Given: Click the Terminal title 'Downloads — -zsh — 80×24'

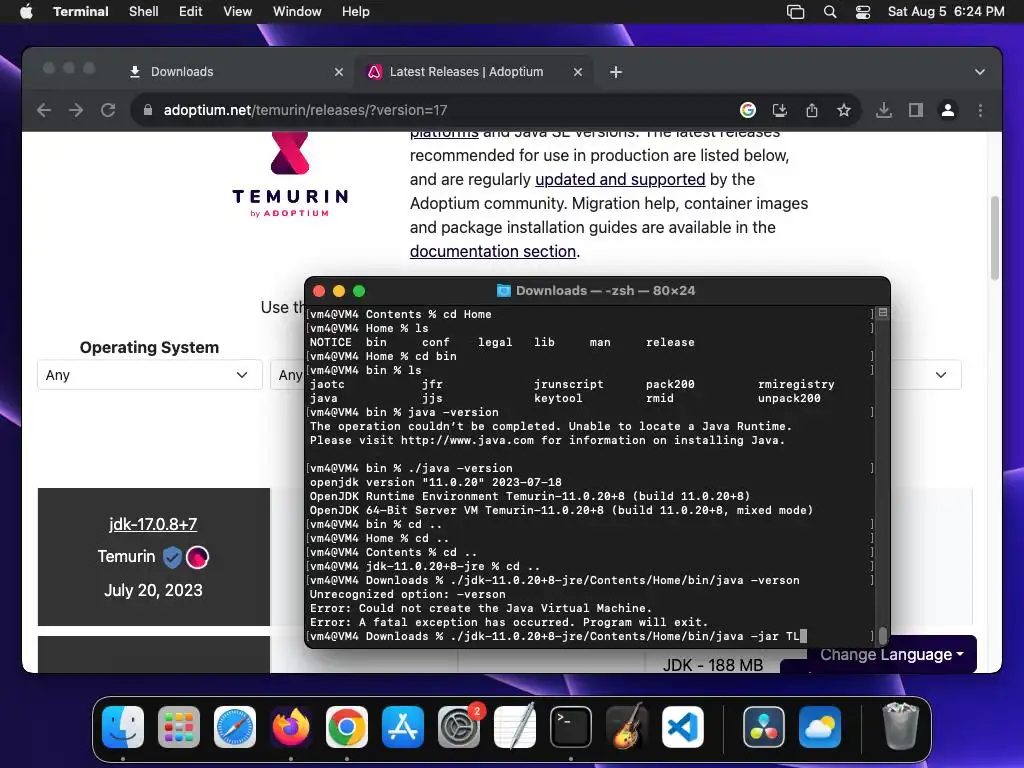Looking at the screenshot, I should tap(605, 291).
